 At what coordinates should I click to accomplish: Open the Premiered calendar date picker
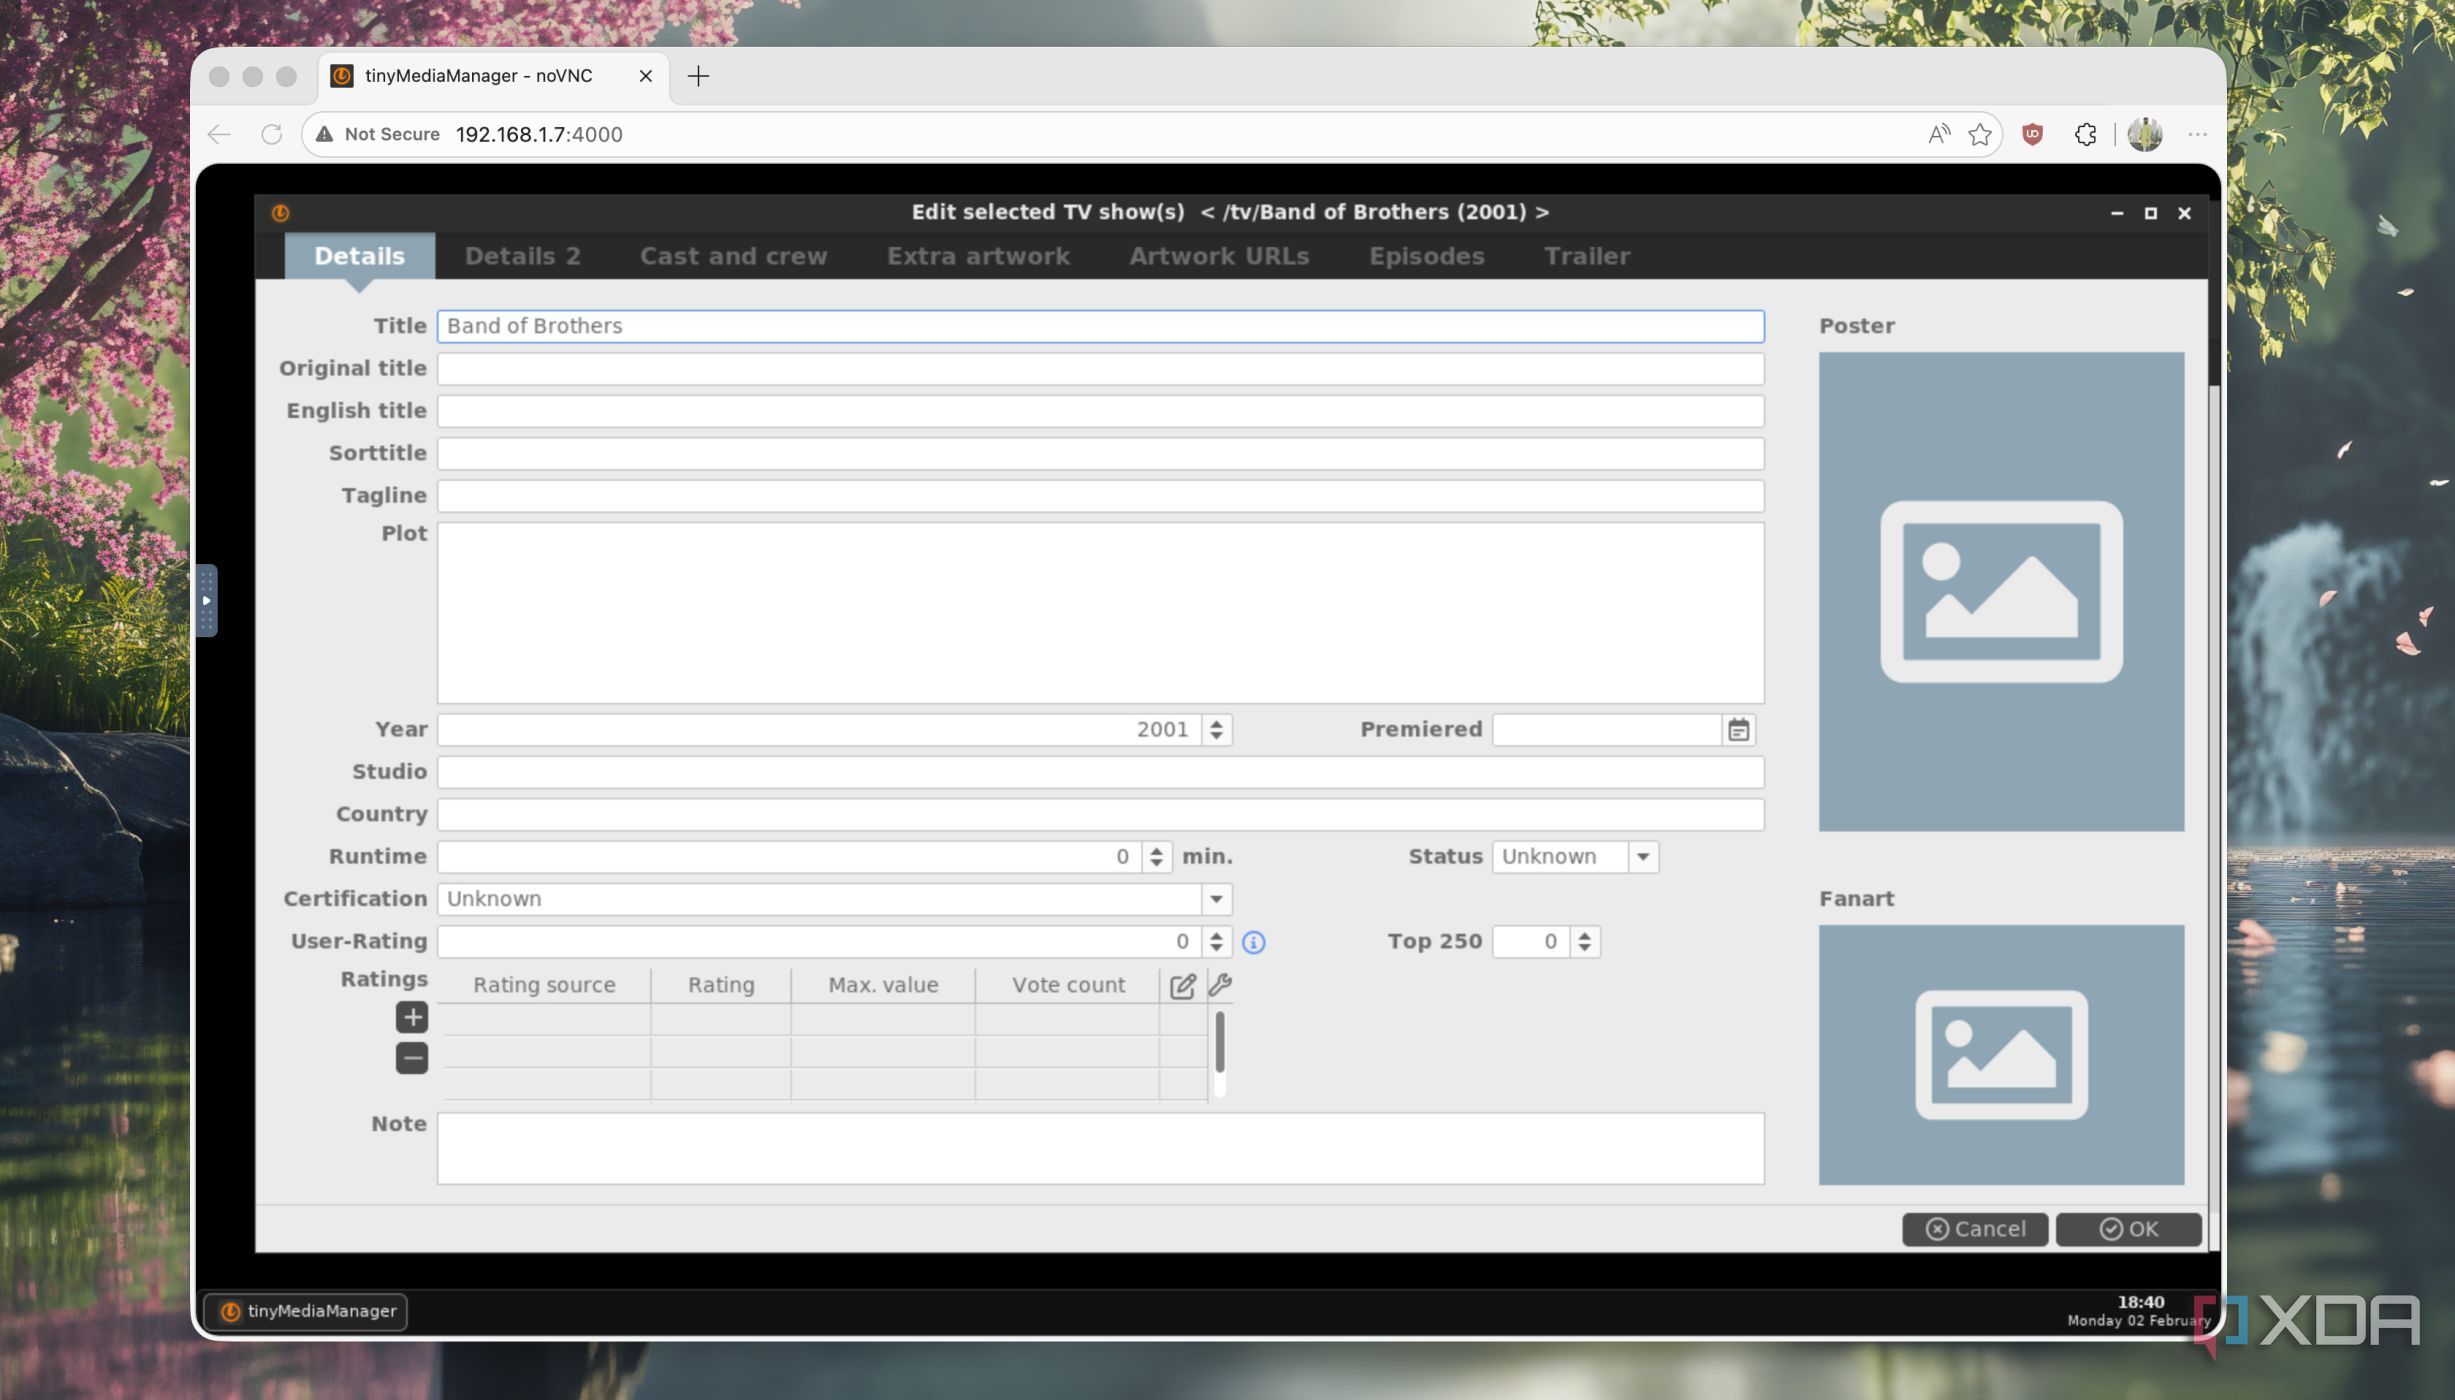[1738, 730]
